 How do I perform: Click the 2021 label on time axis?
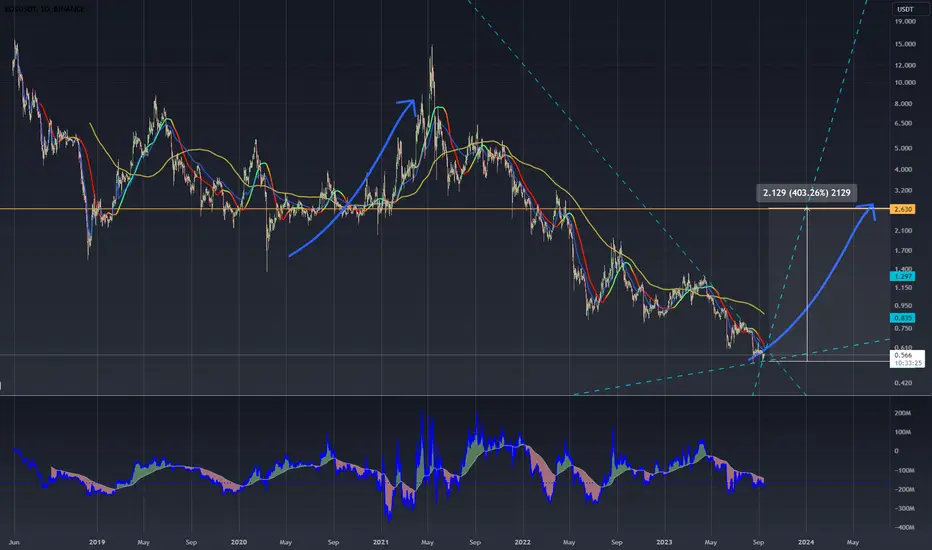[x=380, y=542]
